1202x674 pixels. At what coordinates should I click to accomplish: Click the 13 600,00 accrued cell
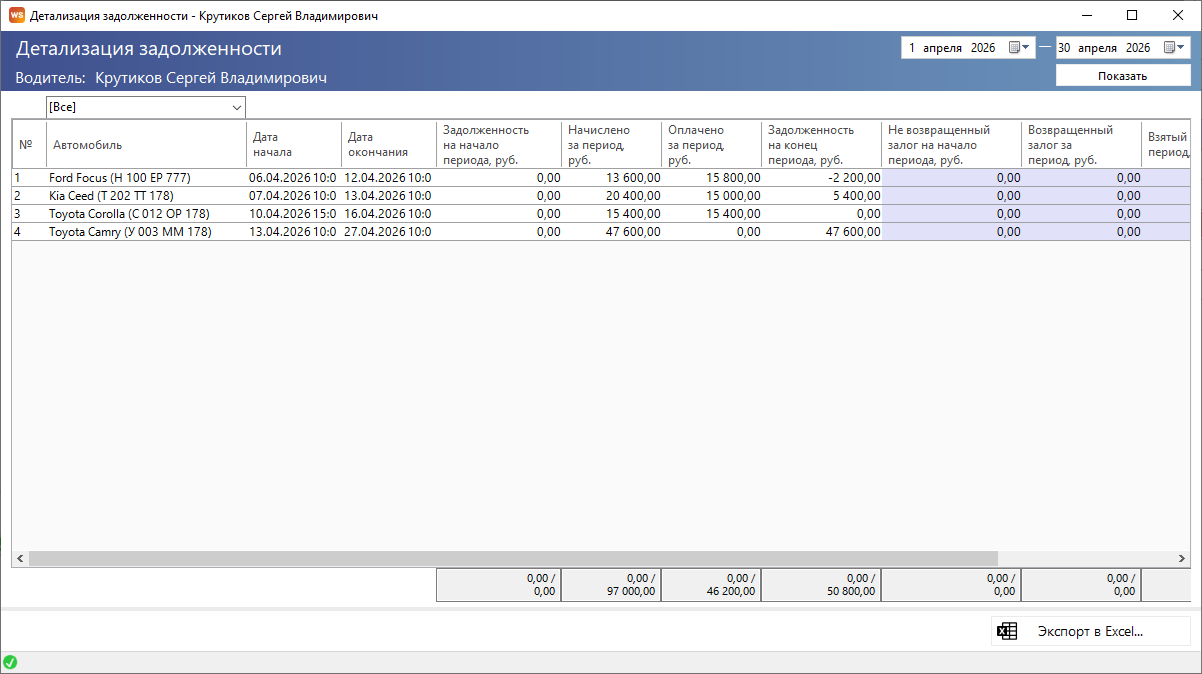(x=612, y=177)
